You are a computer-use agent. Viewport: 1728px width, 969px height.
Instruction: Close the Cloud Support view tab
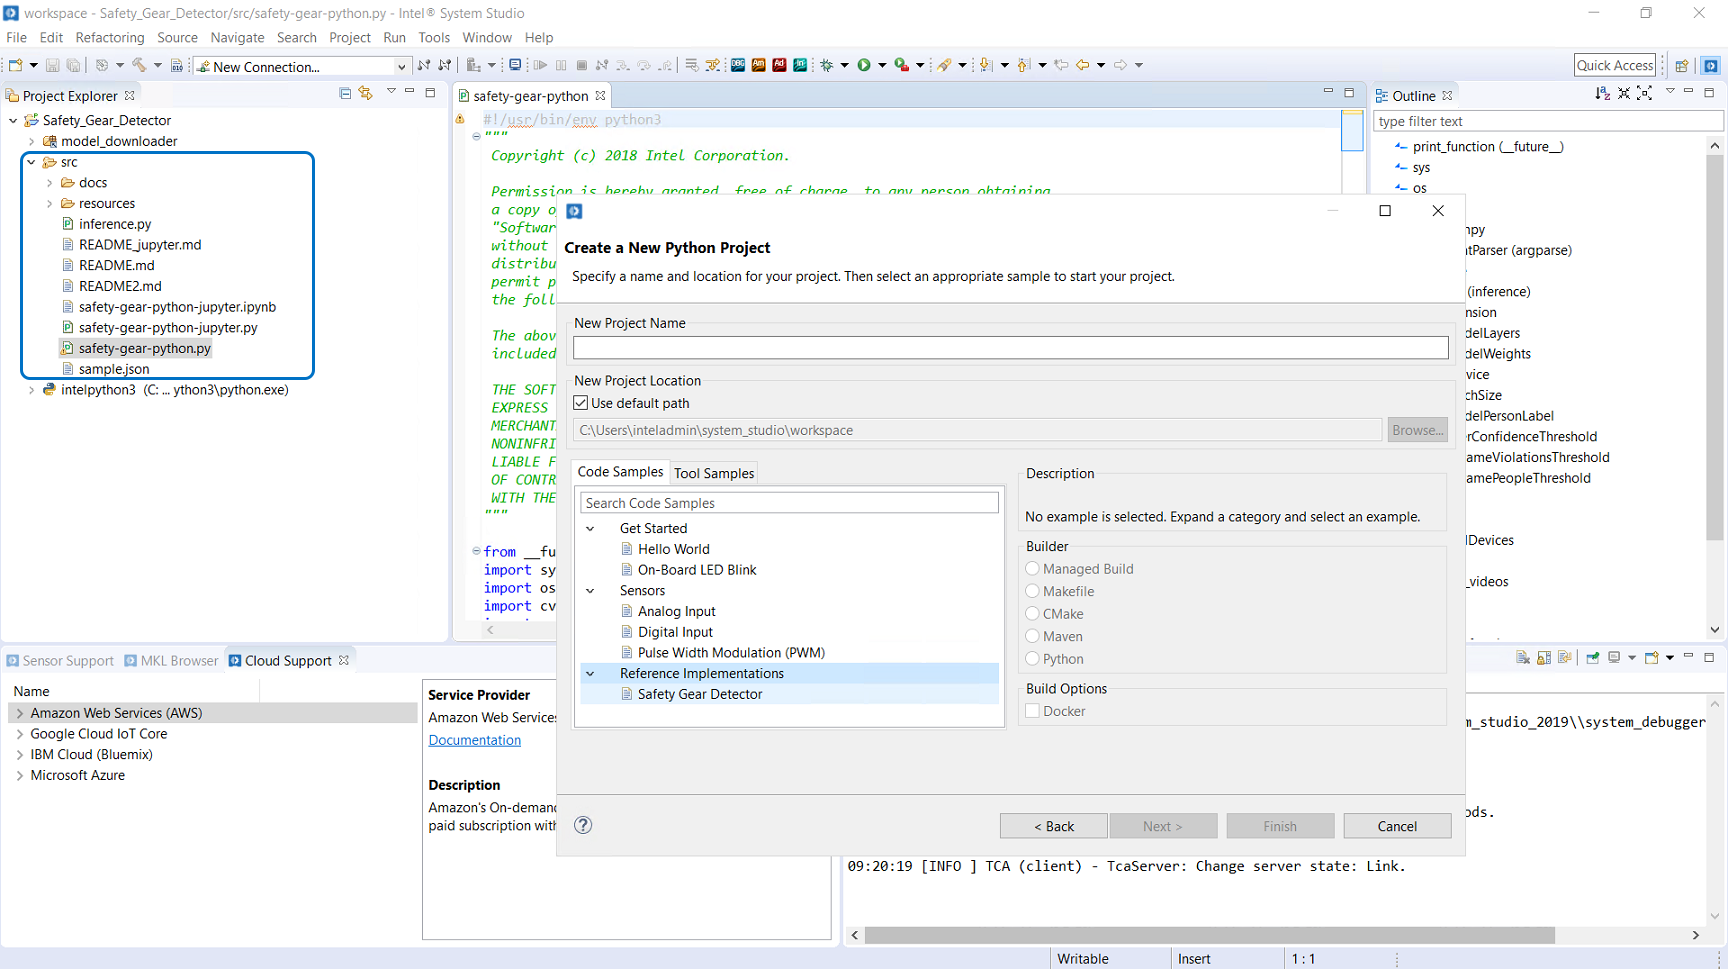[x=344, y=661]
